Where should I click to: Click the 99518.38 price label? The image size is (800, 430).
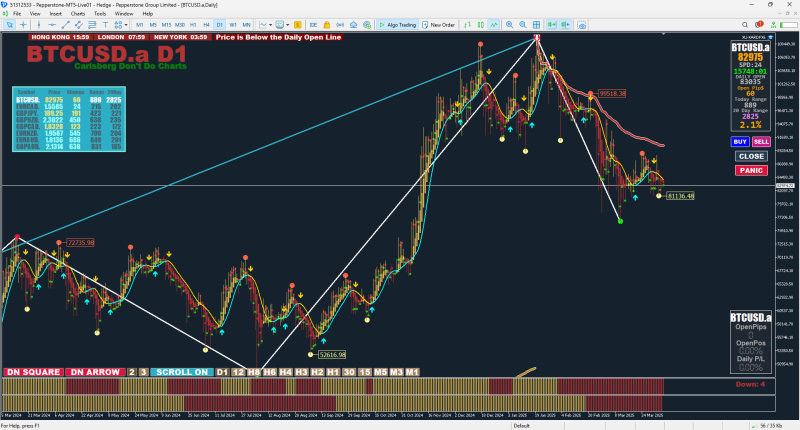click(x=612, y=94)
